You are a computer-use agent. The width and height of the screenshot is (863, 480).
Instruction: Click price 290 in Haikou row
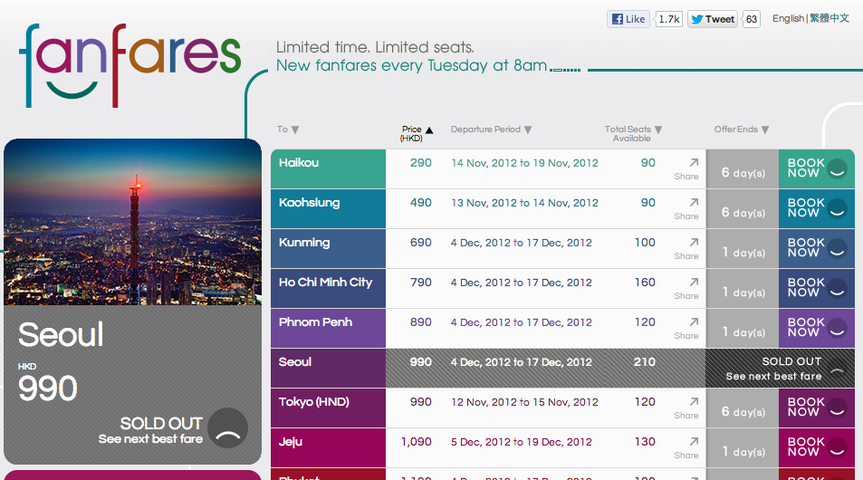(420, 163)
